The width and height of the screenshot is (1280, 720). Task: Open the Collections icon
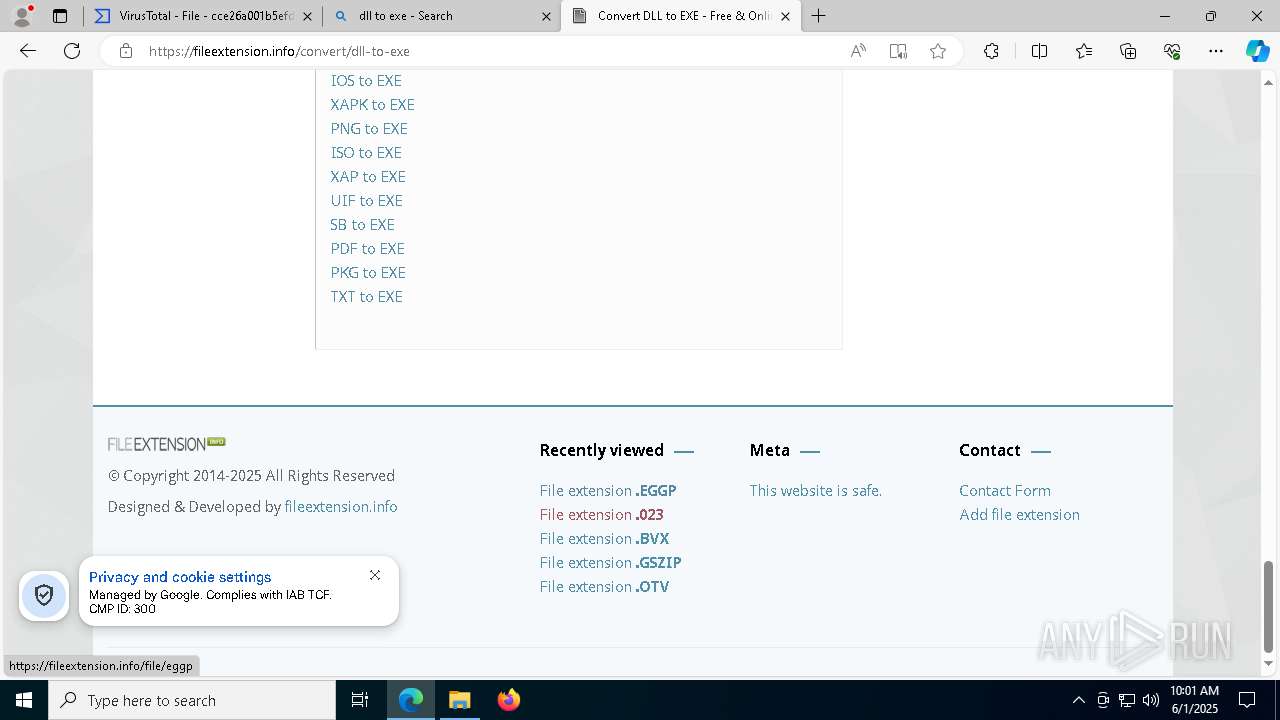[x=1128, y=51]
